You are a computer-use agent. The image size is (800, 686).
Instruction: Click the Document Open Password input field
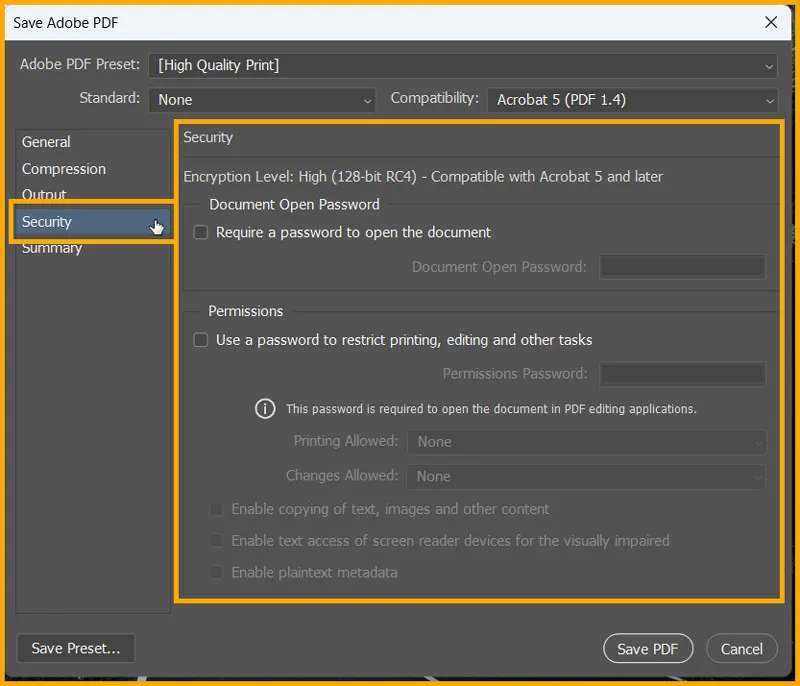click(682, 266)
